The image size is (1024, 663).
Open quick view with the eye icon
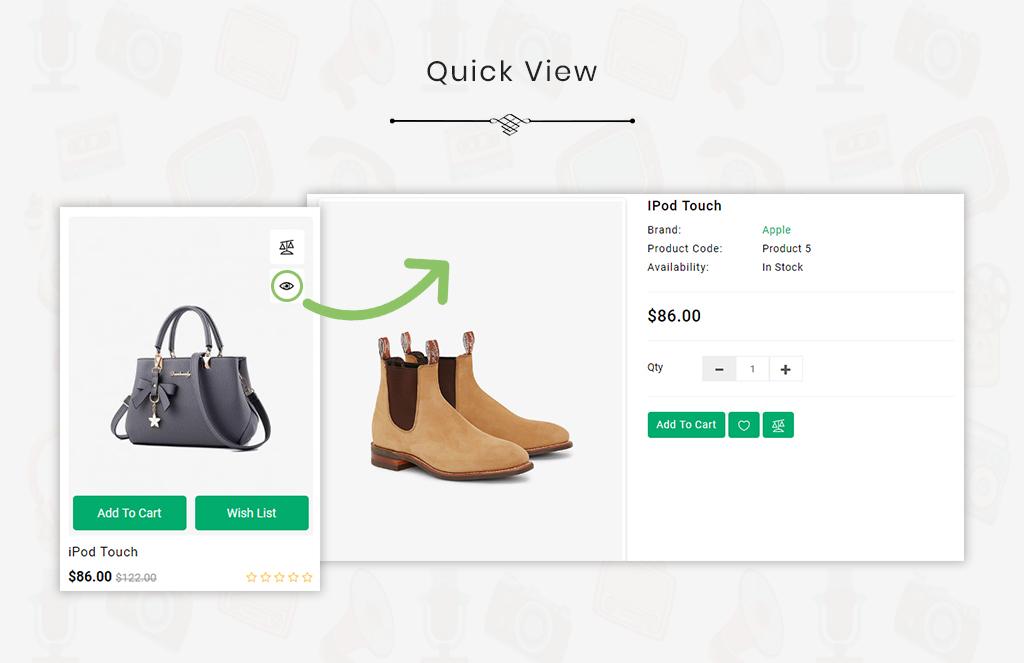(287, 286)
